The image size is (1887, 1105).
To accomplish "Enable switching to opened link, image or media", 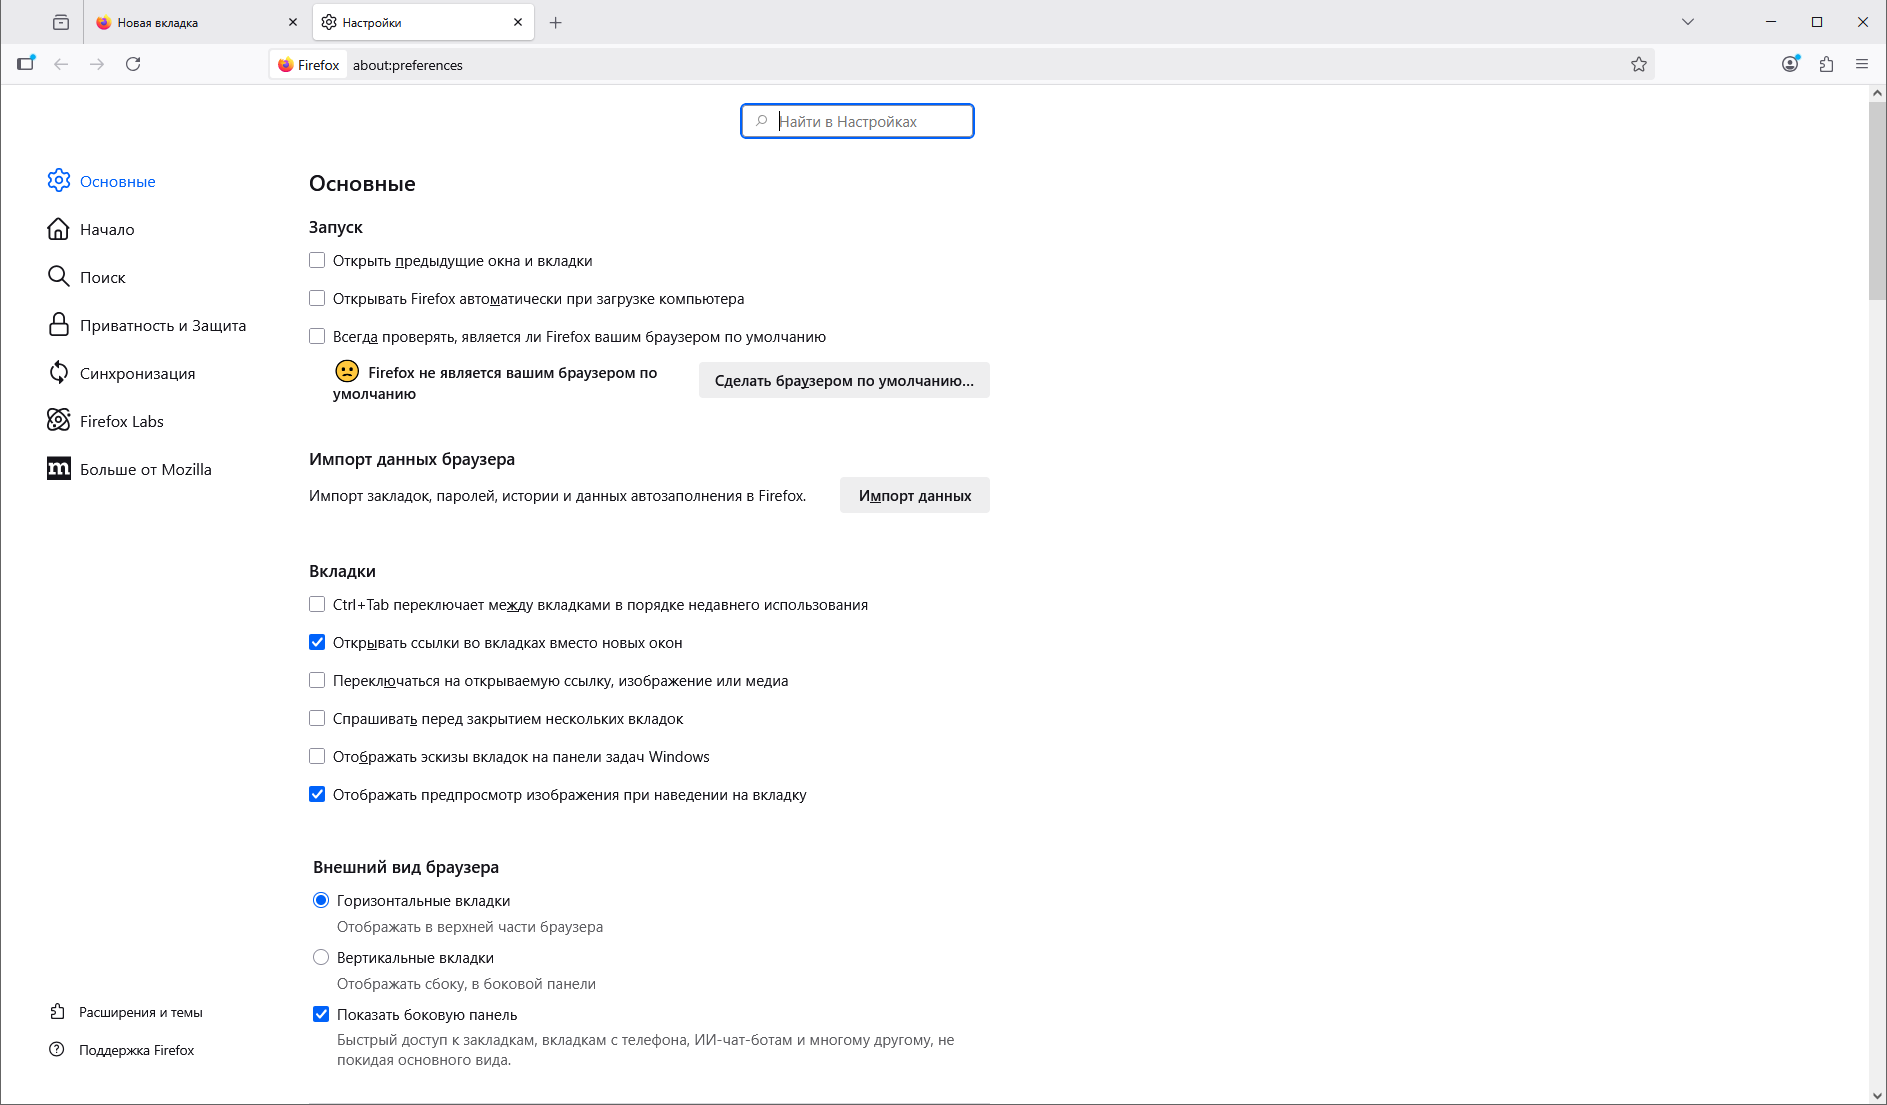I will tap(317, 680).
